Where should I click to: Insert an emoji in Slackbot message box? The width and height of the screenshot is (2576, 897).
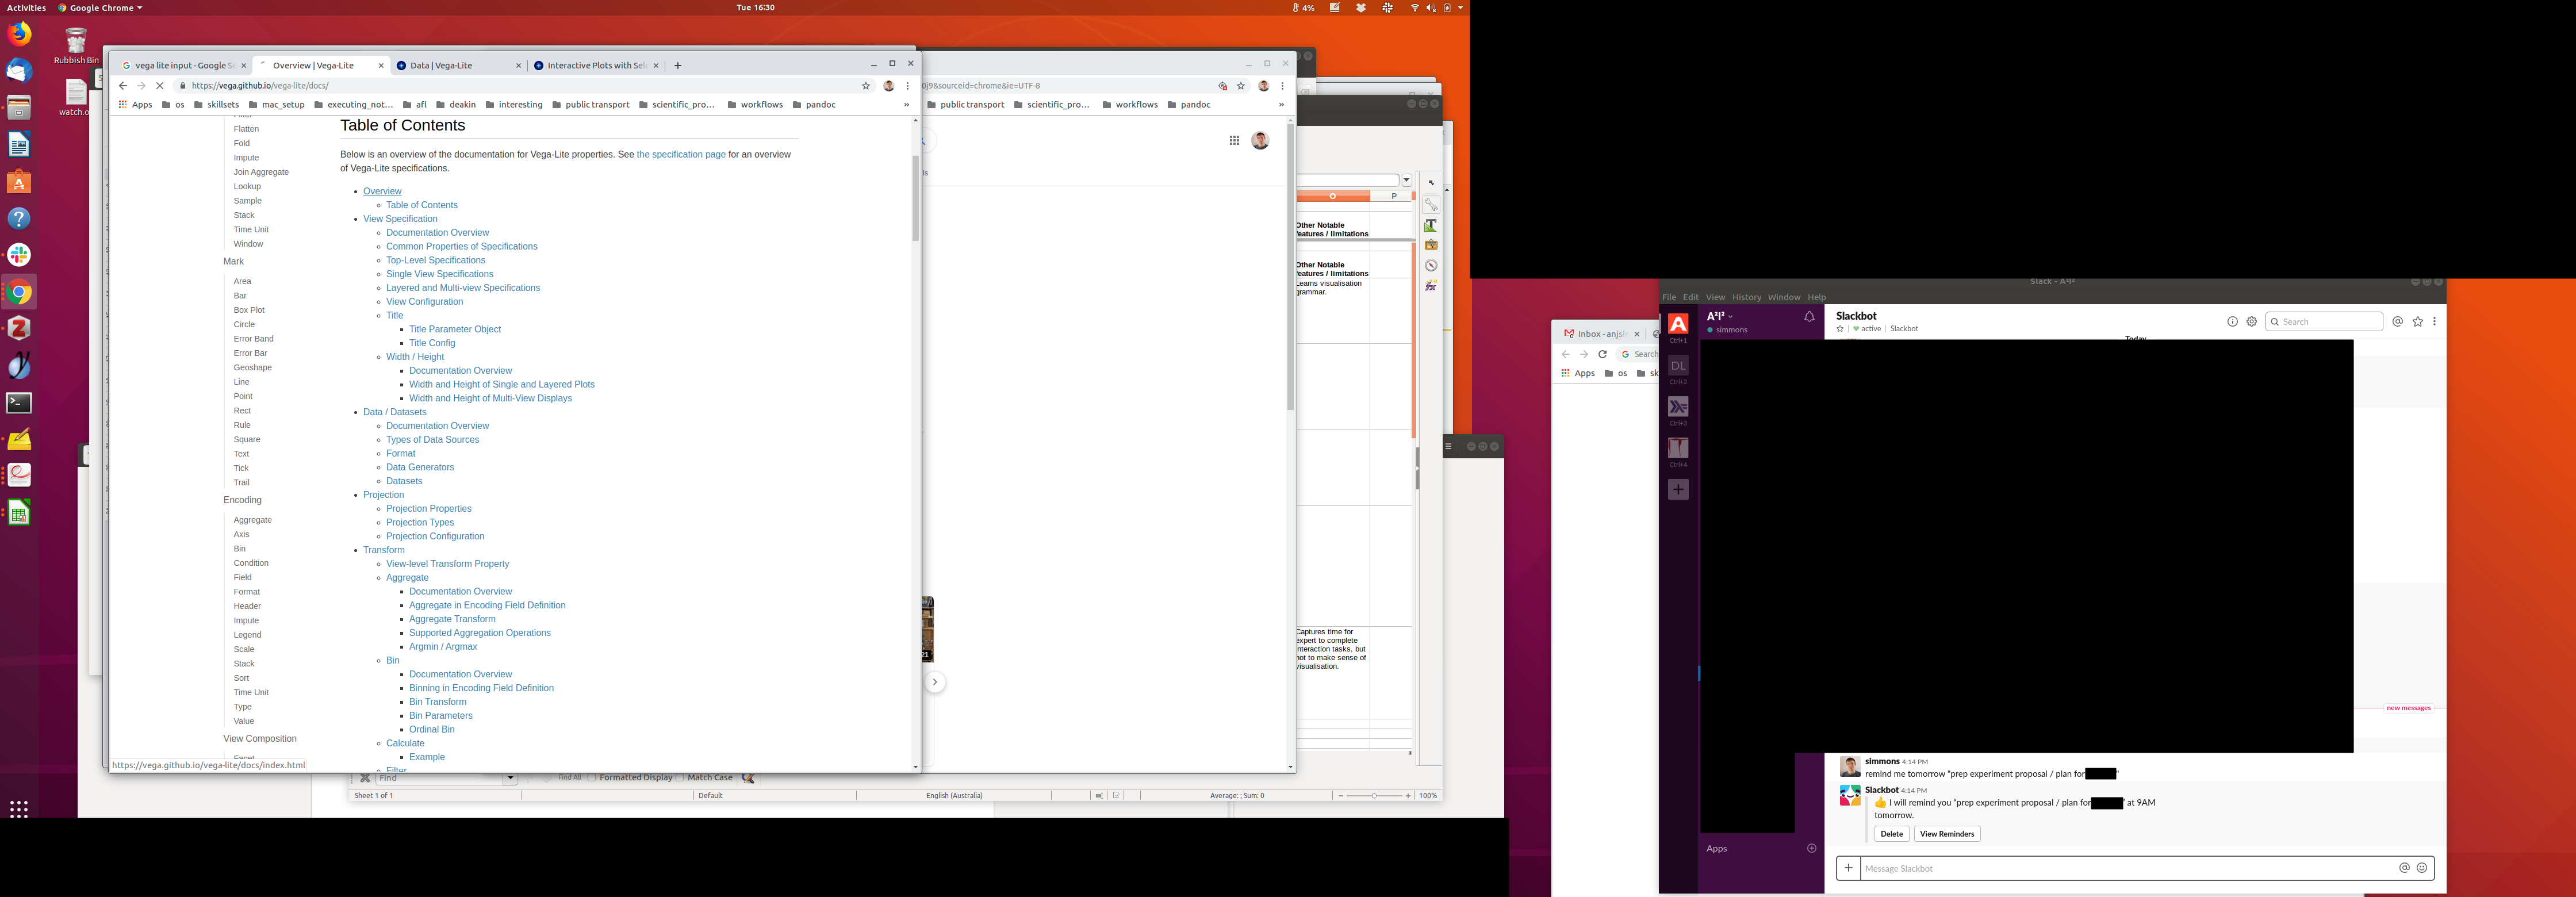click(2421, 868)
